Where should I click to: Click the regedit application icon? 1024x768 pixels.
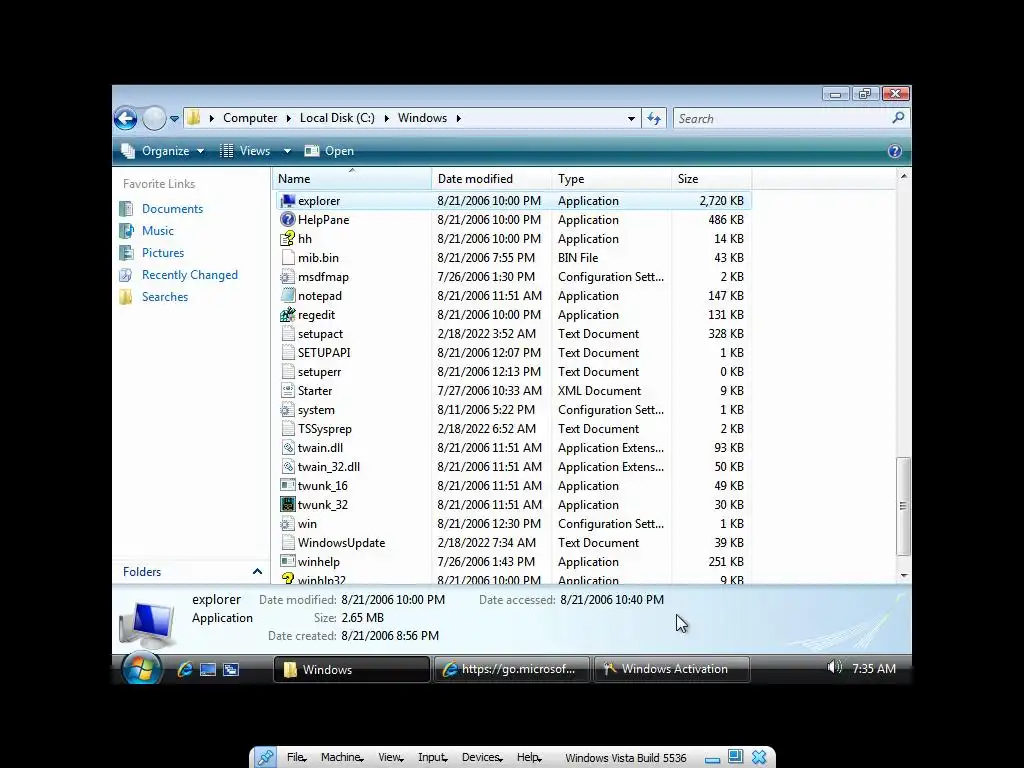point(287,314)
